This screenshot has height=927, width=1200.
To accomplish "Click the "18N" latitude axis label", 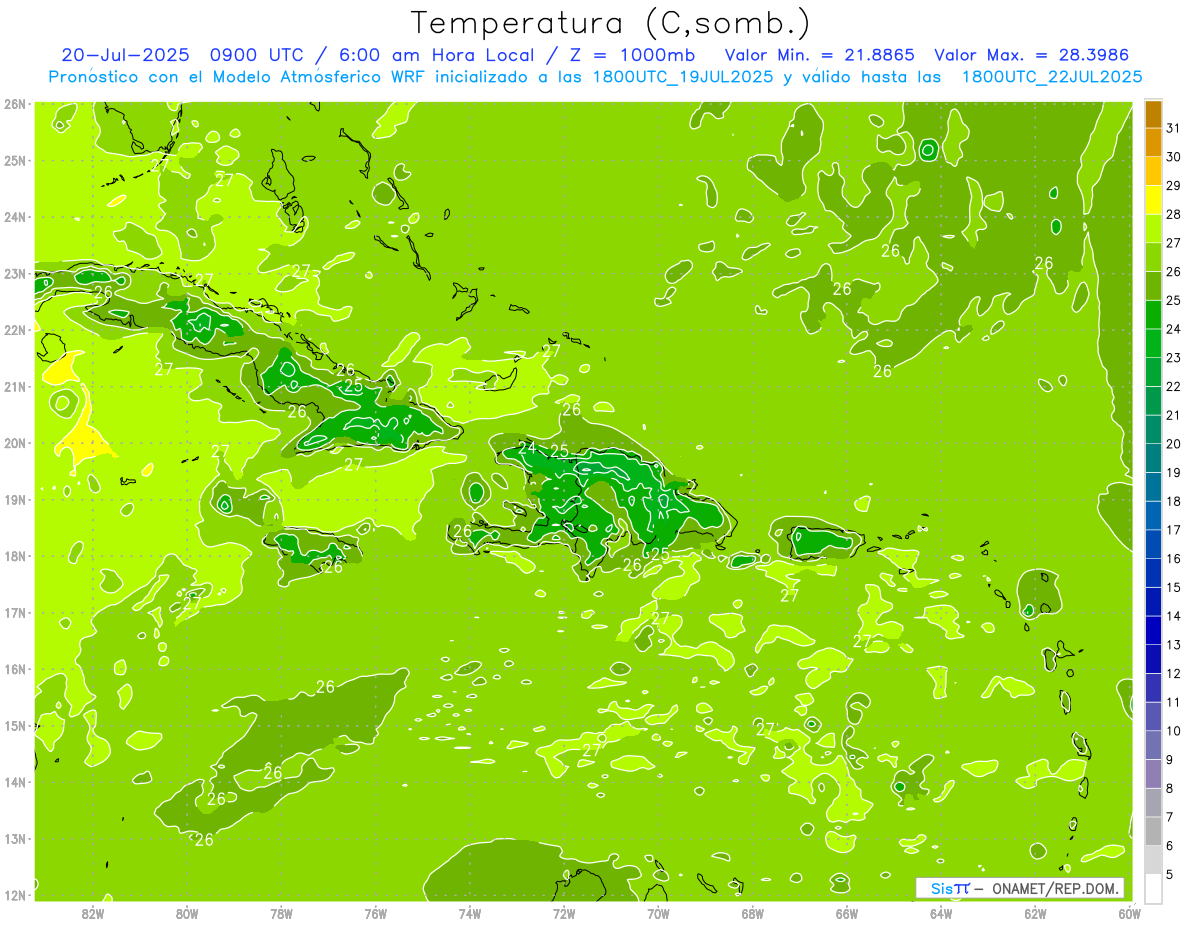I will 15,556.
